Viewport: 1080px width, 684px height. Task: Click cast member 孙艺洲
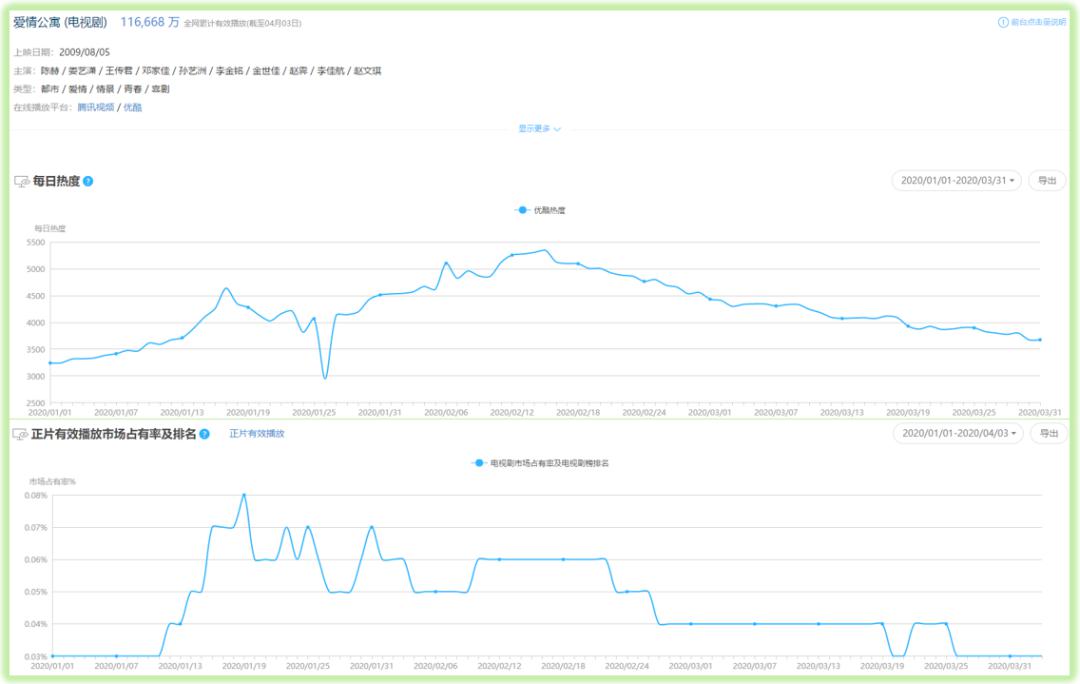tap(192, 70)
